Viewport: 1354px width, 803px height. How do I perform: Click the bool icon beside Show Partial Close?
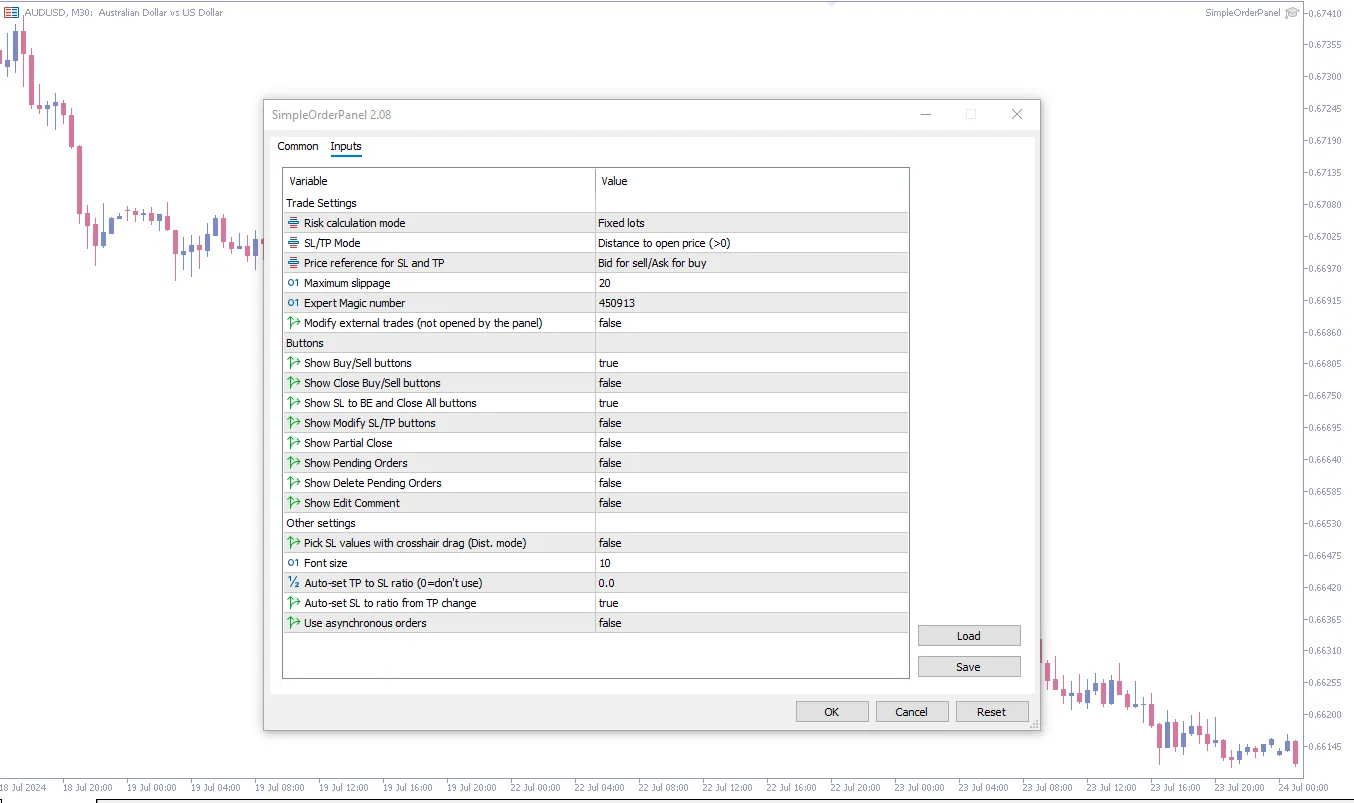[293, 443]
